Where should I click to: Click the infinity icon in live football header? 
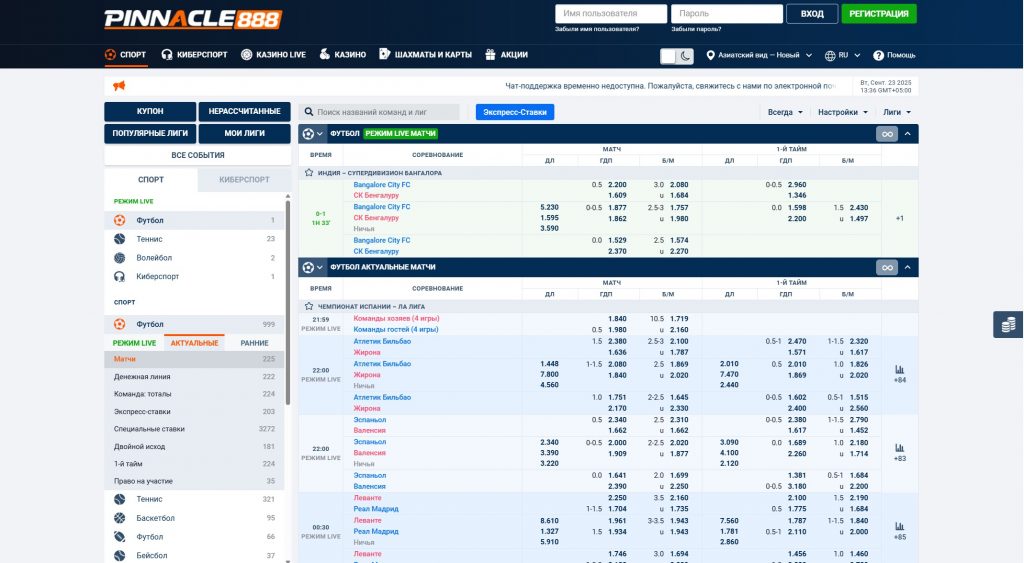coord(886,134)
